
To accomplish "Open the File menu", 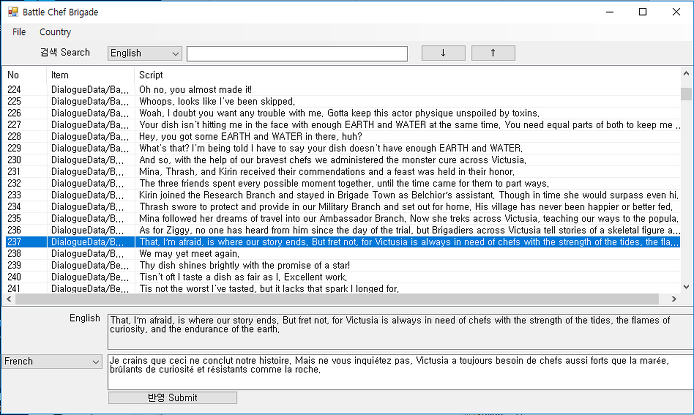I will point(19,32).
